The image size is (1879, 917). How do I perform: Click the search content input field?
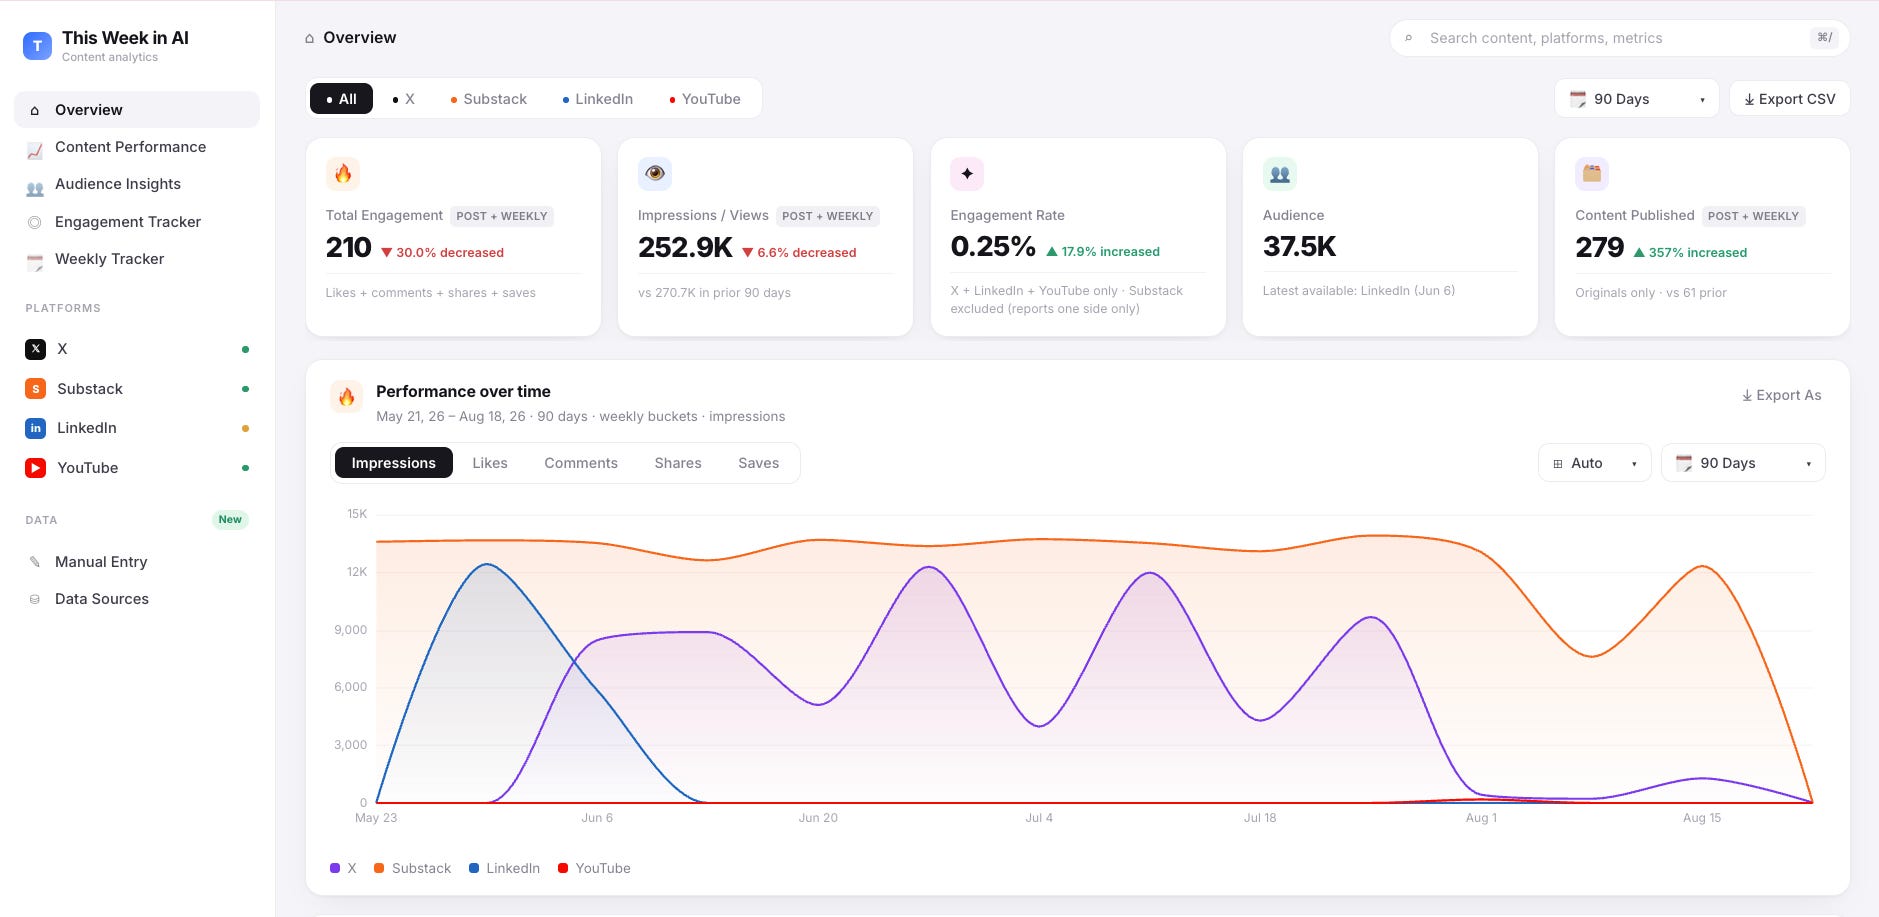1619,38
